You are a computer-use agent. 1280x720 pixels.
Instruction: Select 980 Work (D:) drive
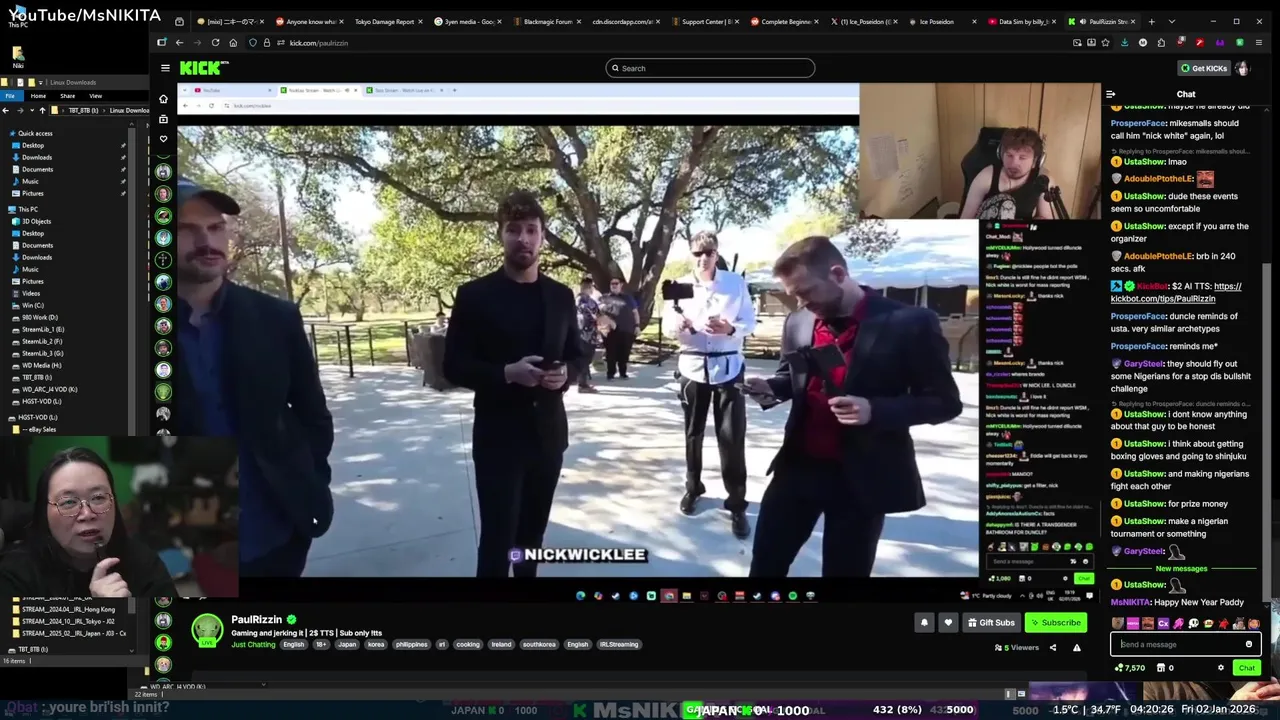coord(40,317)
